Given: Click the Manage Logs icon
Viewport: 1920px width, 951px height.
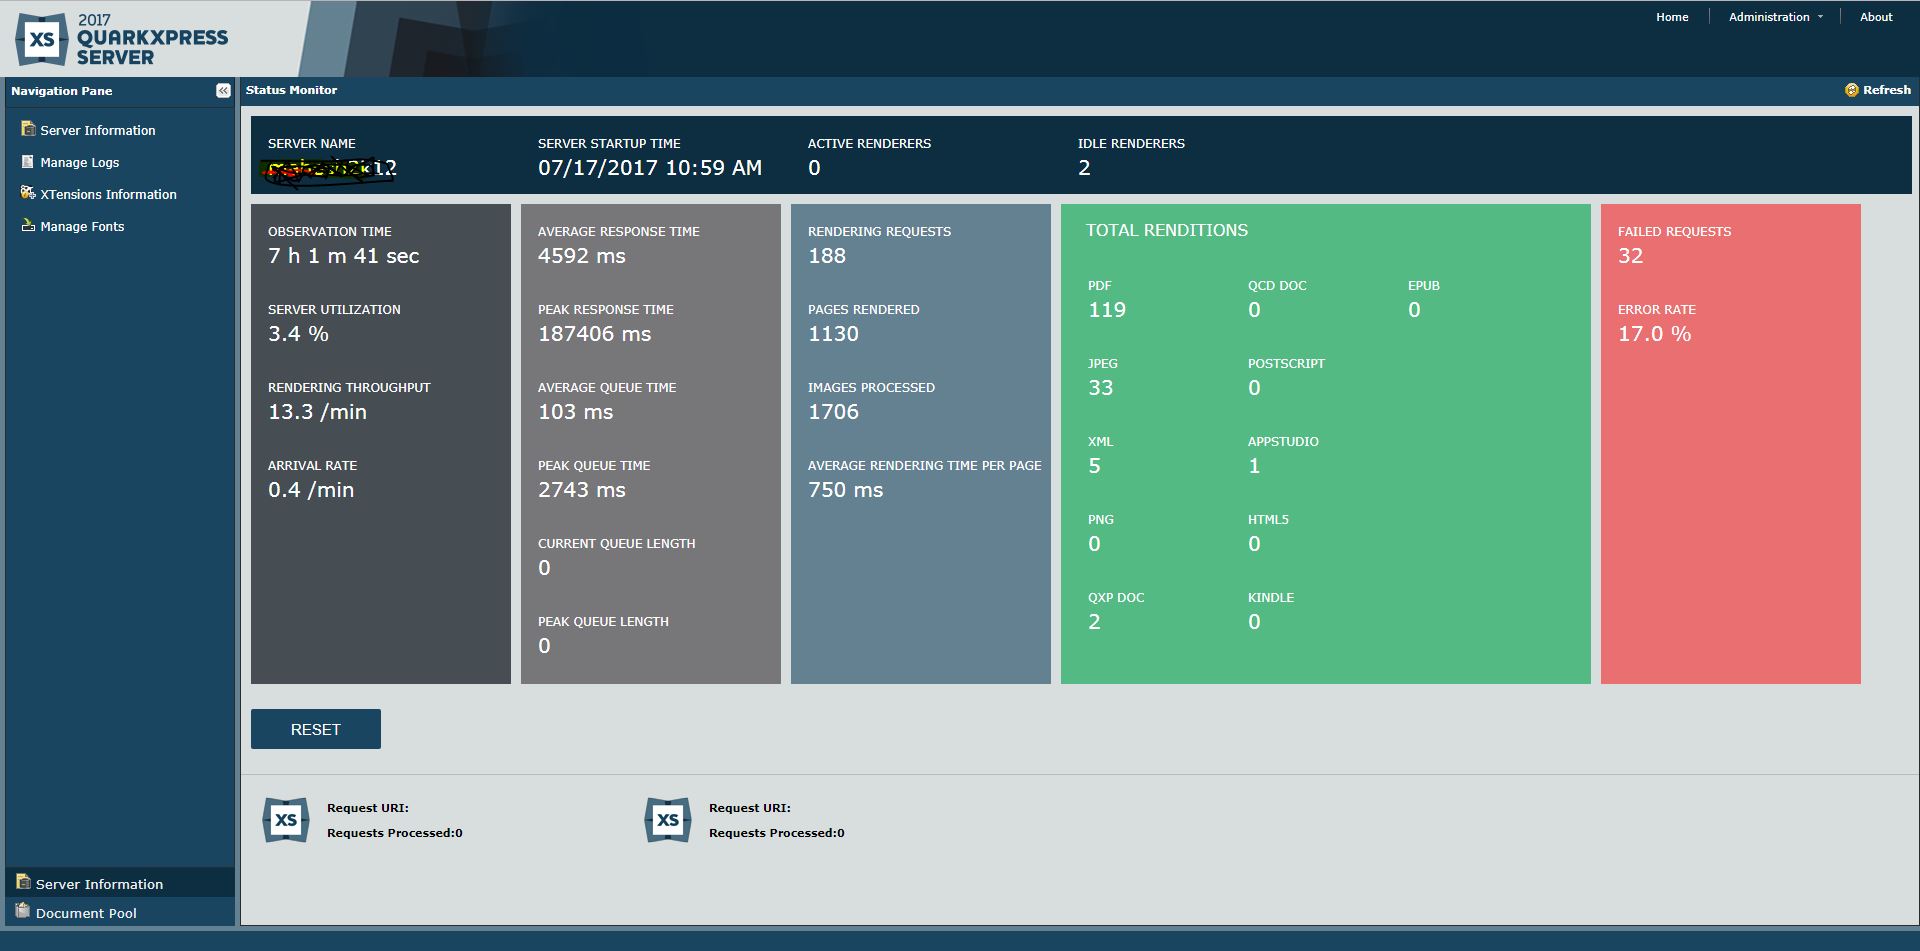Looking at the screenshot, I should 28,161.
